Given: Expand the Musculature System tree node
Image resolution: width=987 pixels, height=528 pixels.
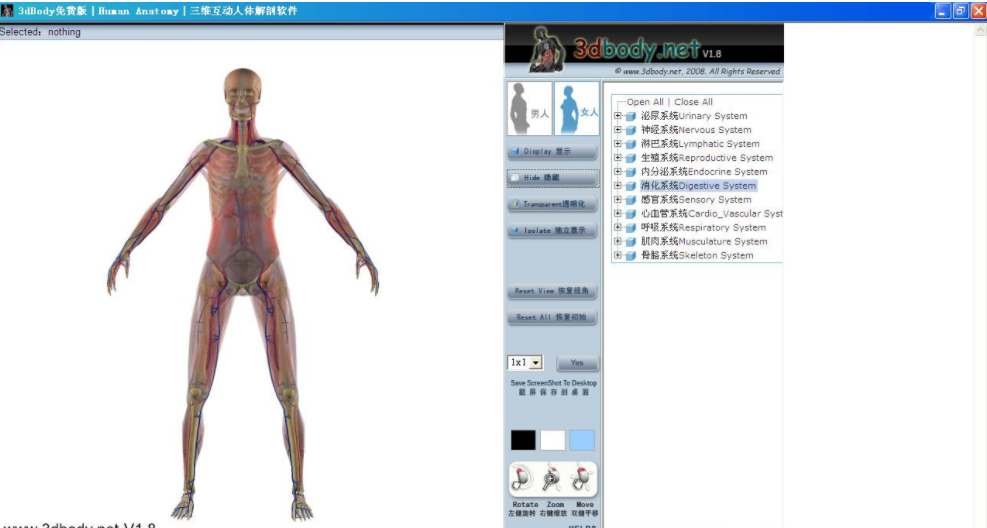Looking at the screenshot, I should (618, 241).
